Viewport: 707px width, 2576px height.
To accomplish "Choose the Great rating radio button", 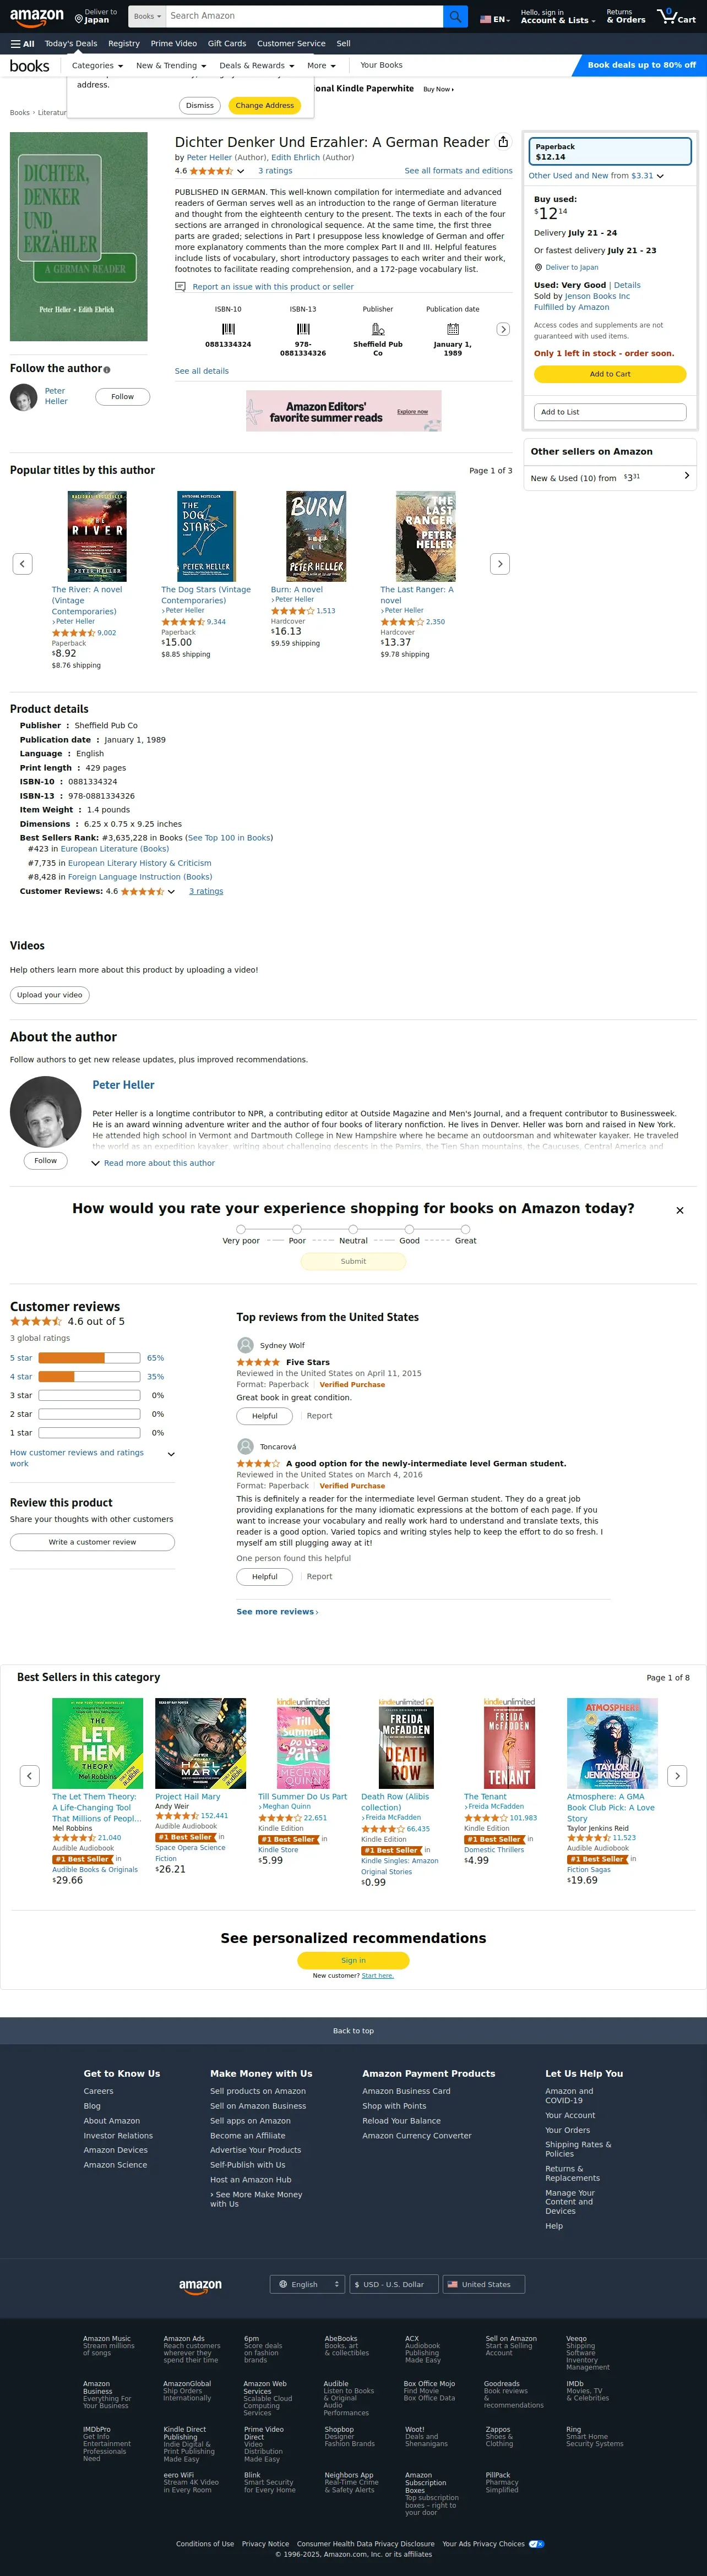I will coord(466,1229).
